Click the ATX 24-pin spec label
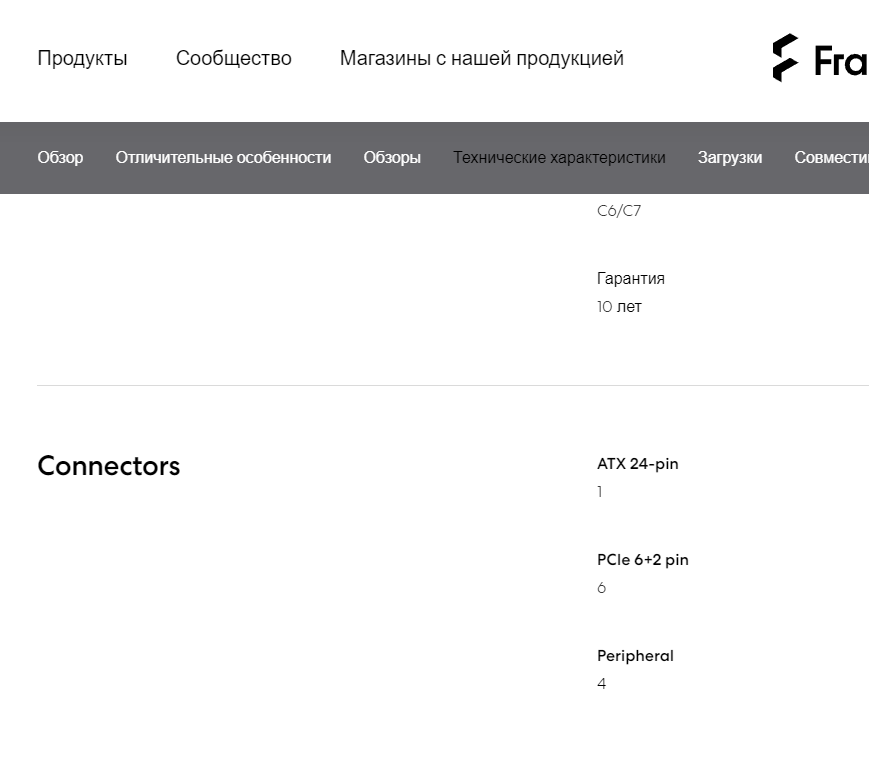869x758 pixels. click(x=638, y=463)
